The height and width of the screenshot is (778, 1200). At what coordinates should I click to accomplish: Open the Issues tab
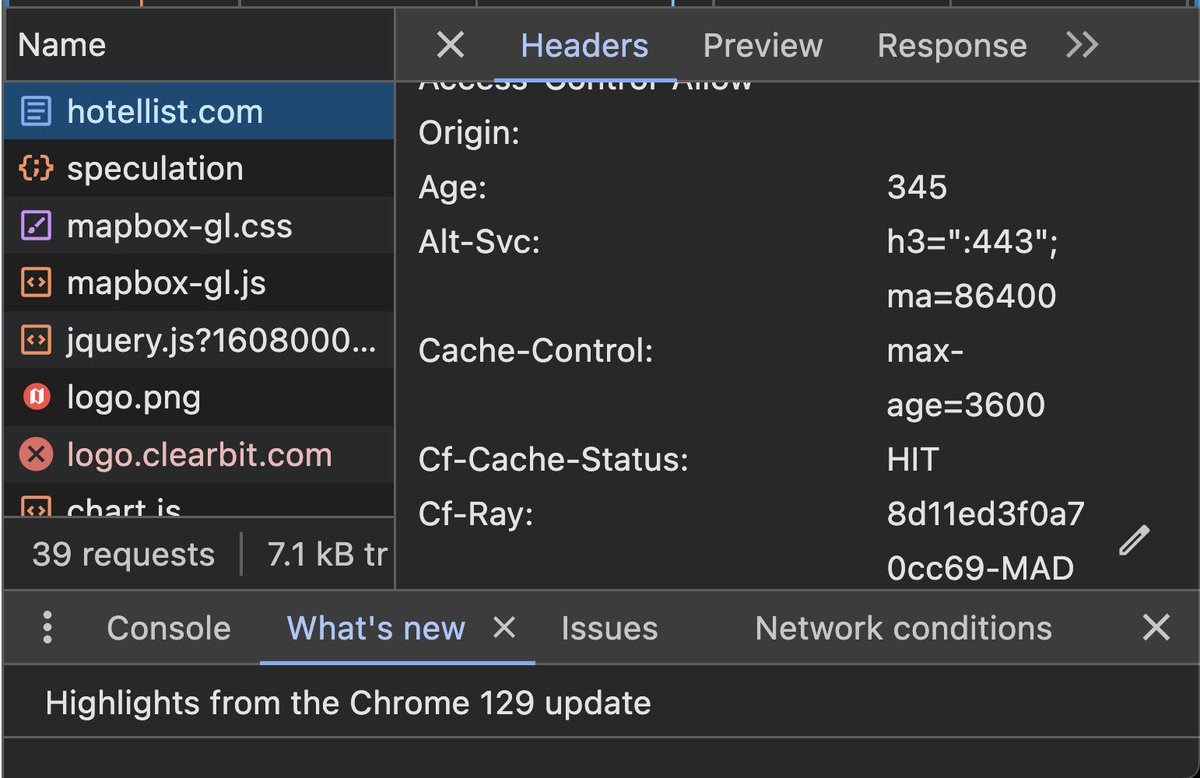tap(609, 628)
